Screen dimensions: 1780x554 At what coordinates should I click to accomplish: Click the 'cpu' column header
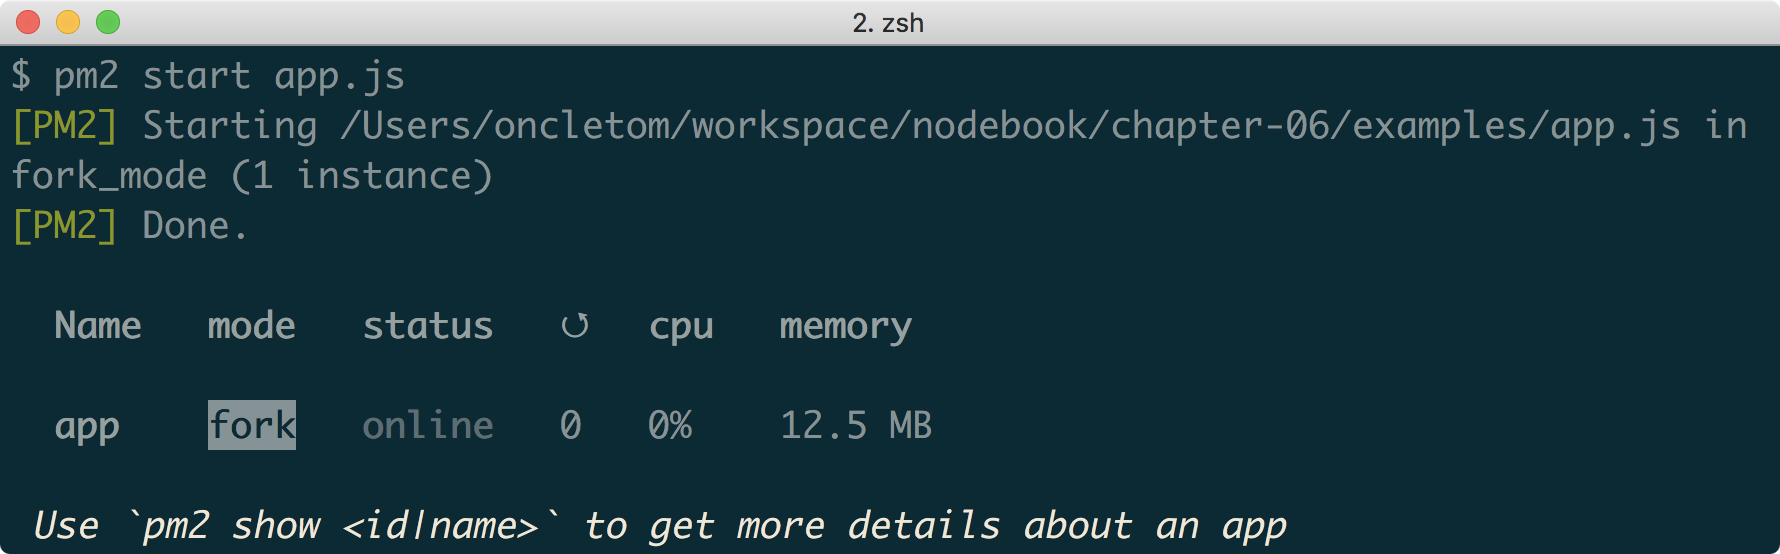pyautogui.click(x=681, y=326)
